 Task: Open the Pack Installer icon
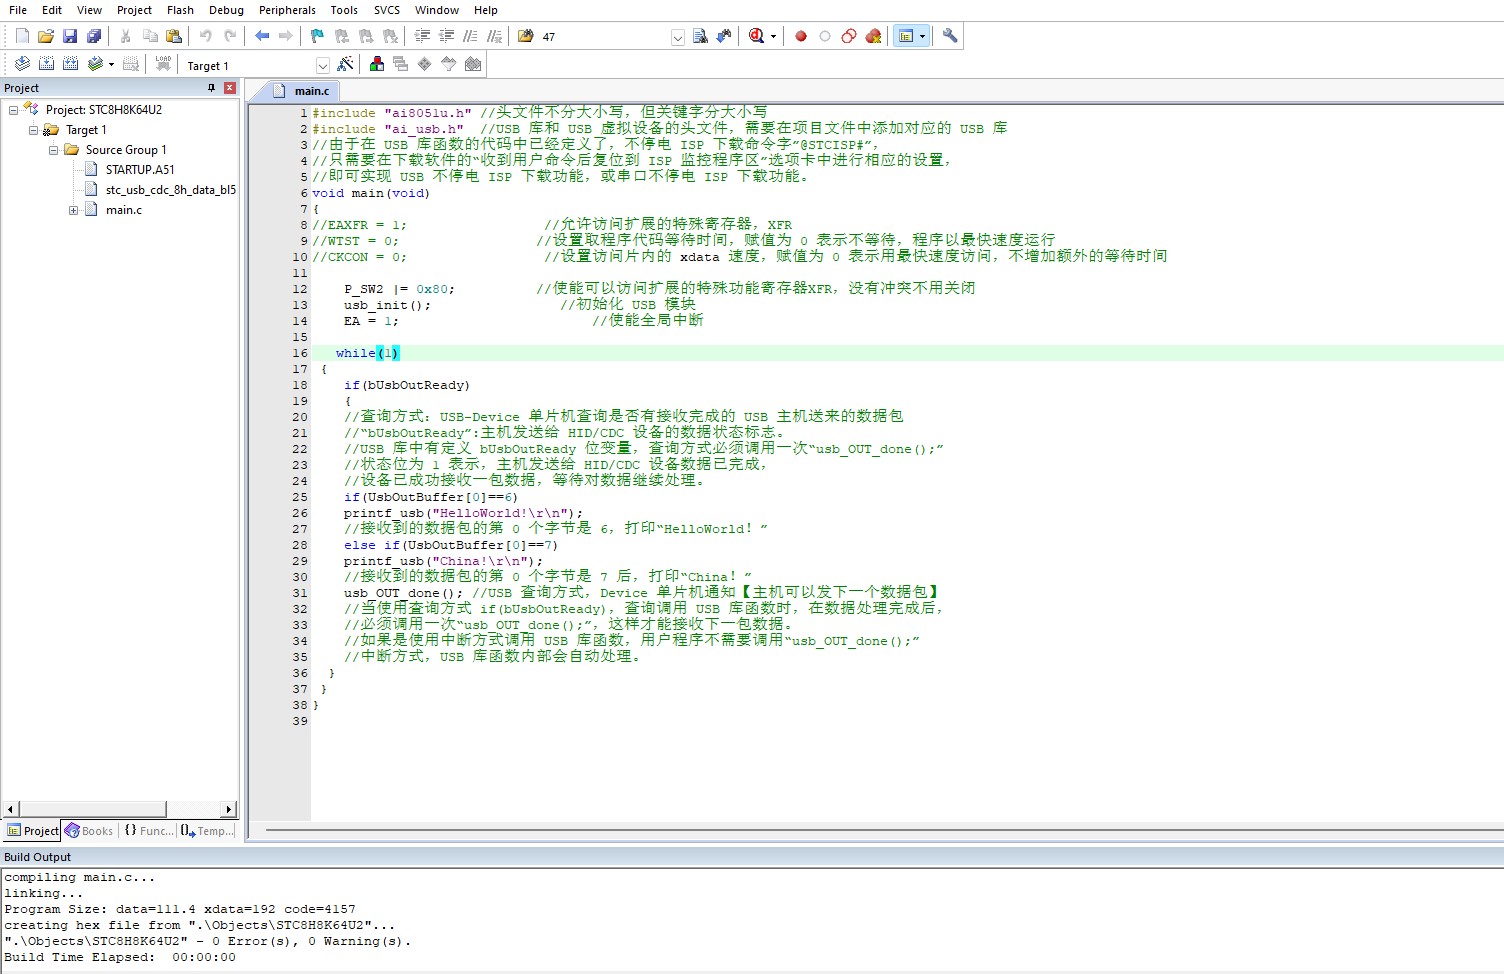tap(473, 64)
